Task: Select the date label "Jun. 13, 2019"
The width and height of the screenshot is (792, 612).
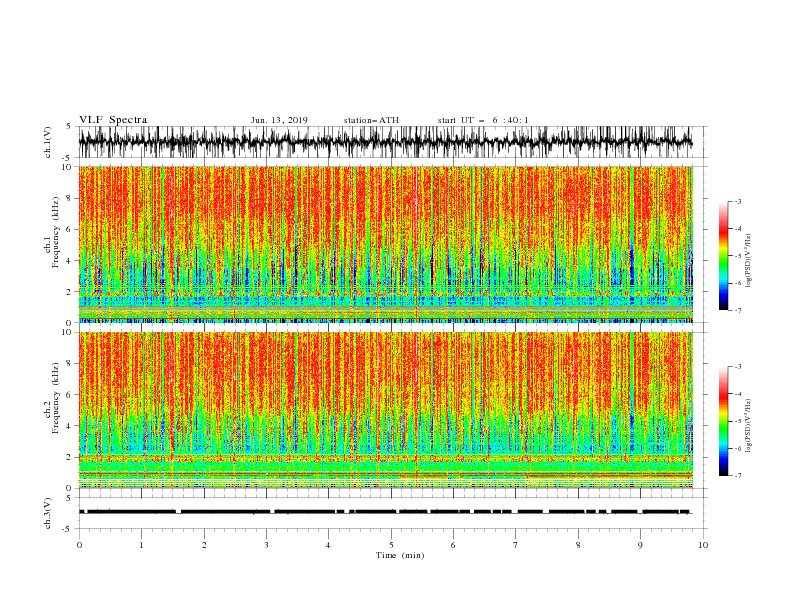Action: point(279,120)
